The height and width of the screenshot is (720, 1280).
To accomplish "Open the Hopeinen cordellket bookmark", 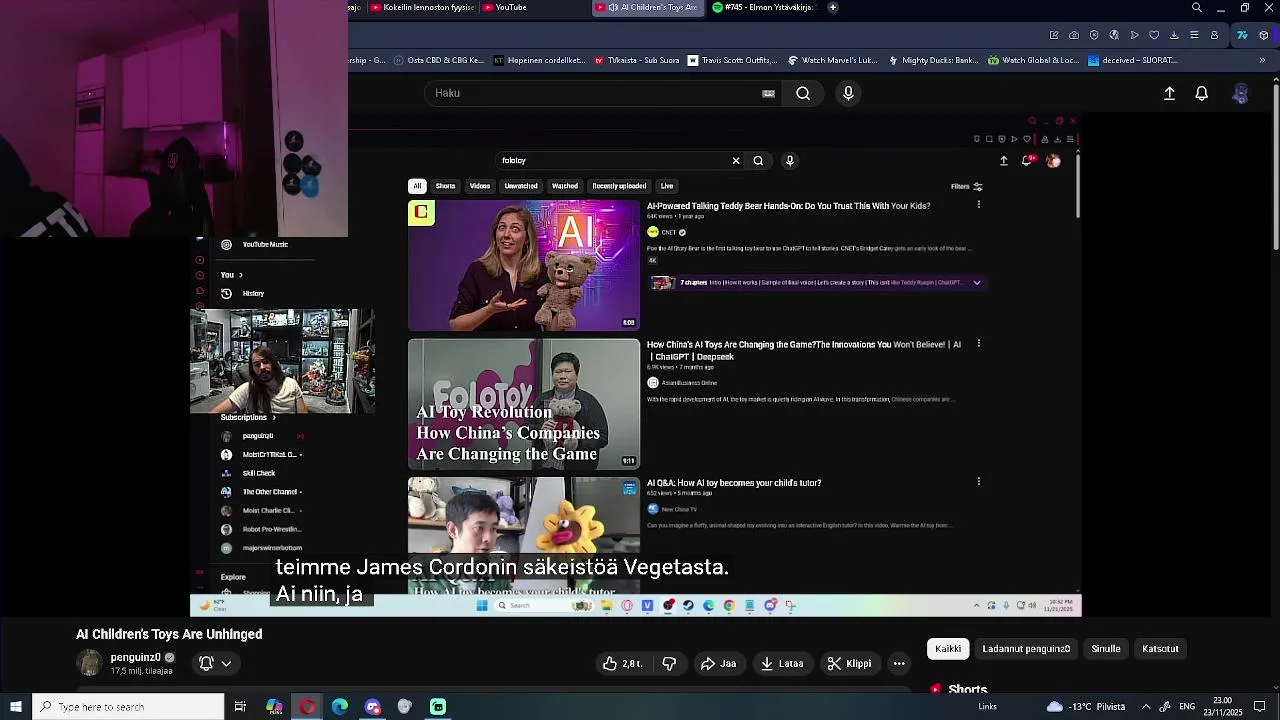I will coord(540,60).
